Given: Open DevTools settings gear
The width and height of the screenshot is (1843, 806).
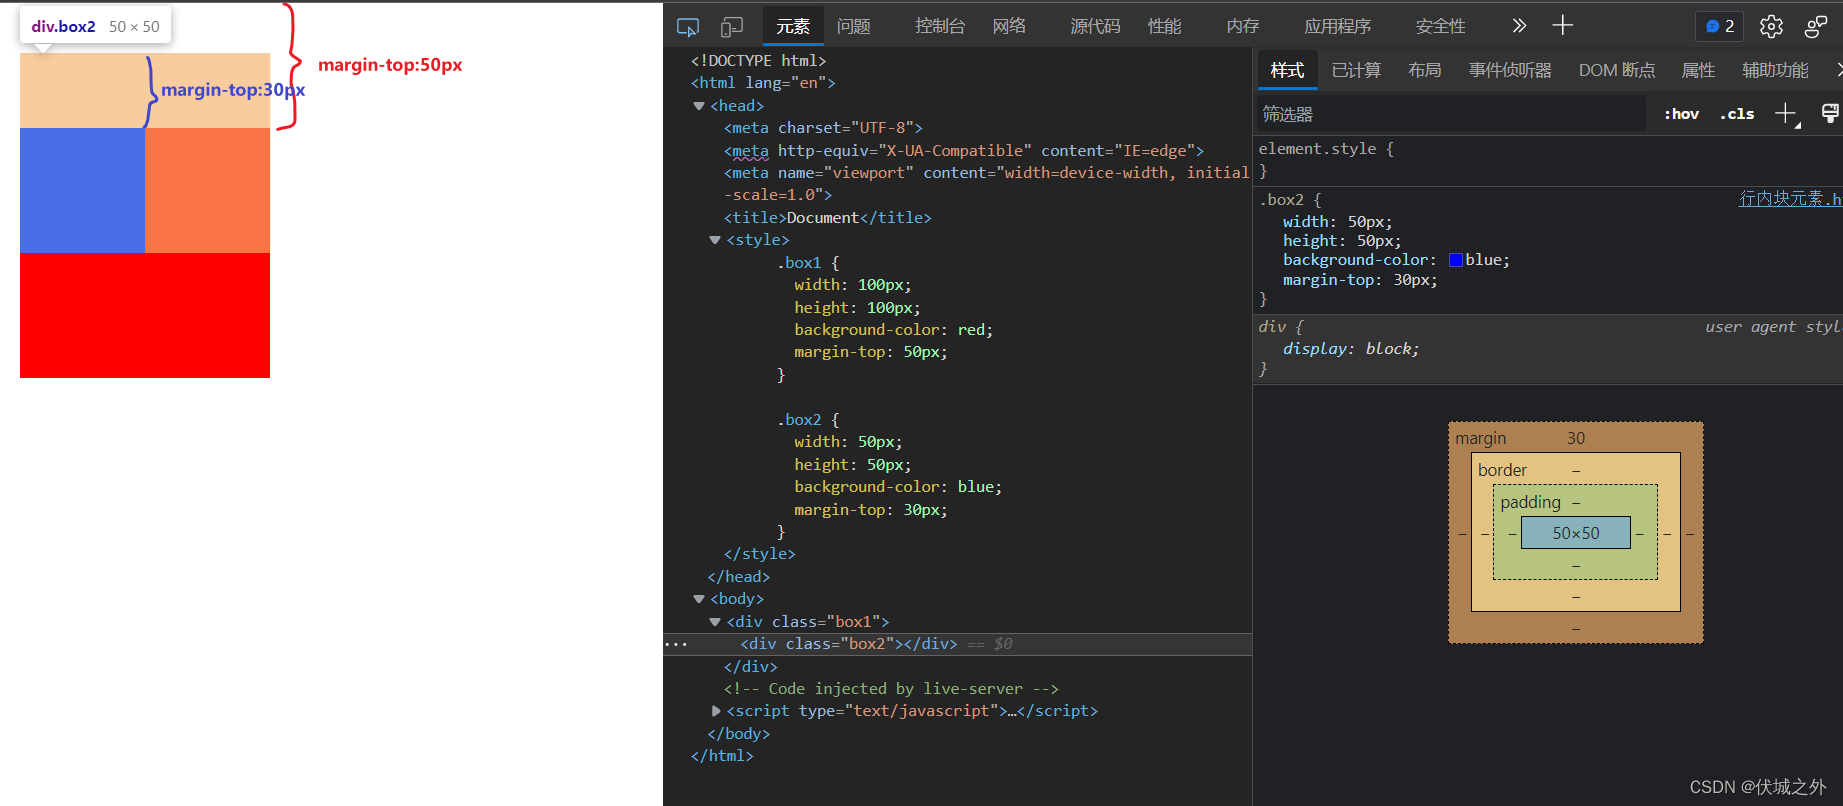Looking at the screenshot, I should [x=1771, y=27].
